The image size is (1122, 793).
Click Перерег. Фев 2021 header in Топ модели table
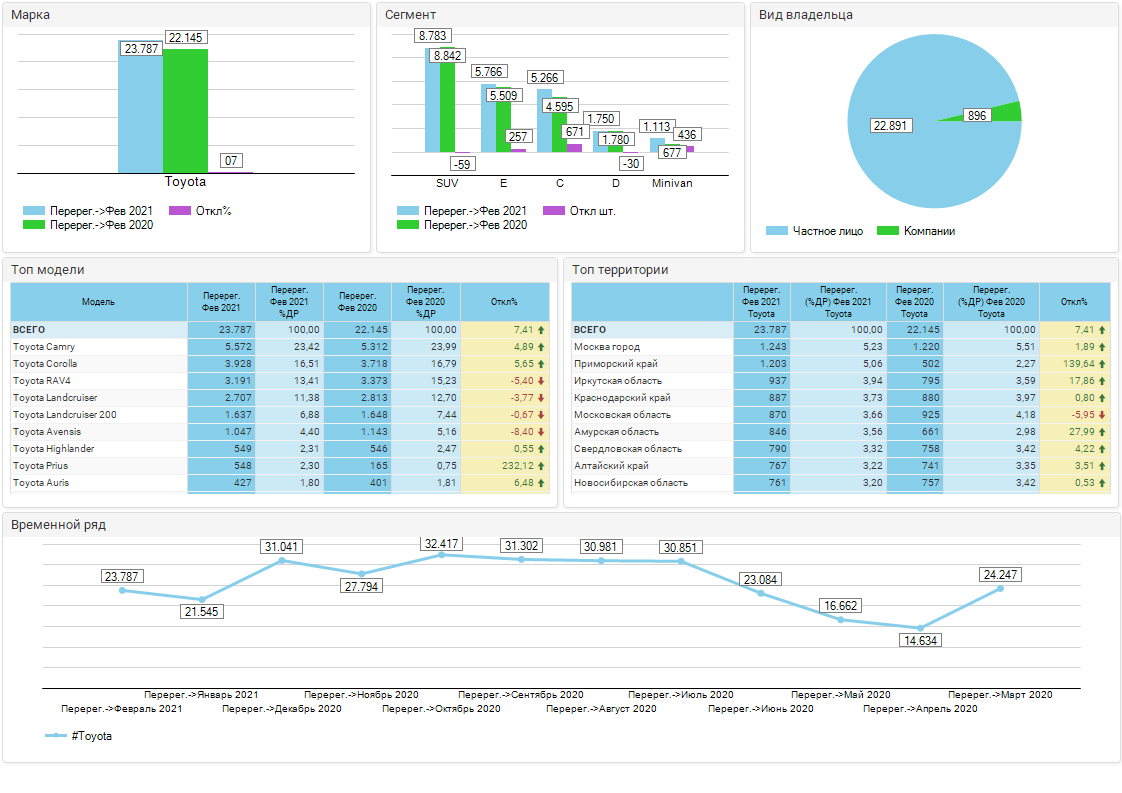click(221, 302)
